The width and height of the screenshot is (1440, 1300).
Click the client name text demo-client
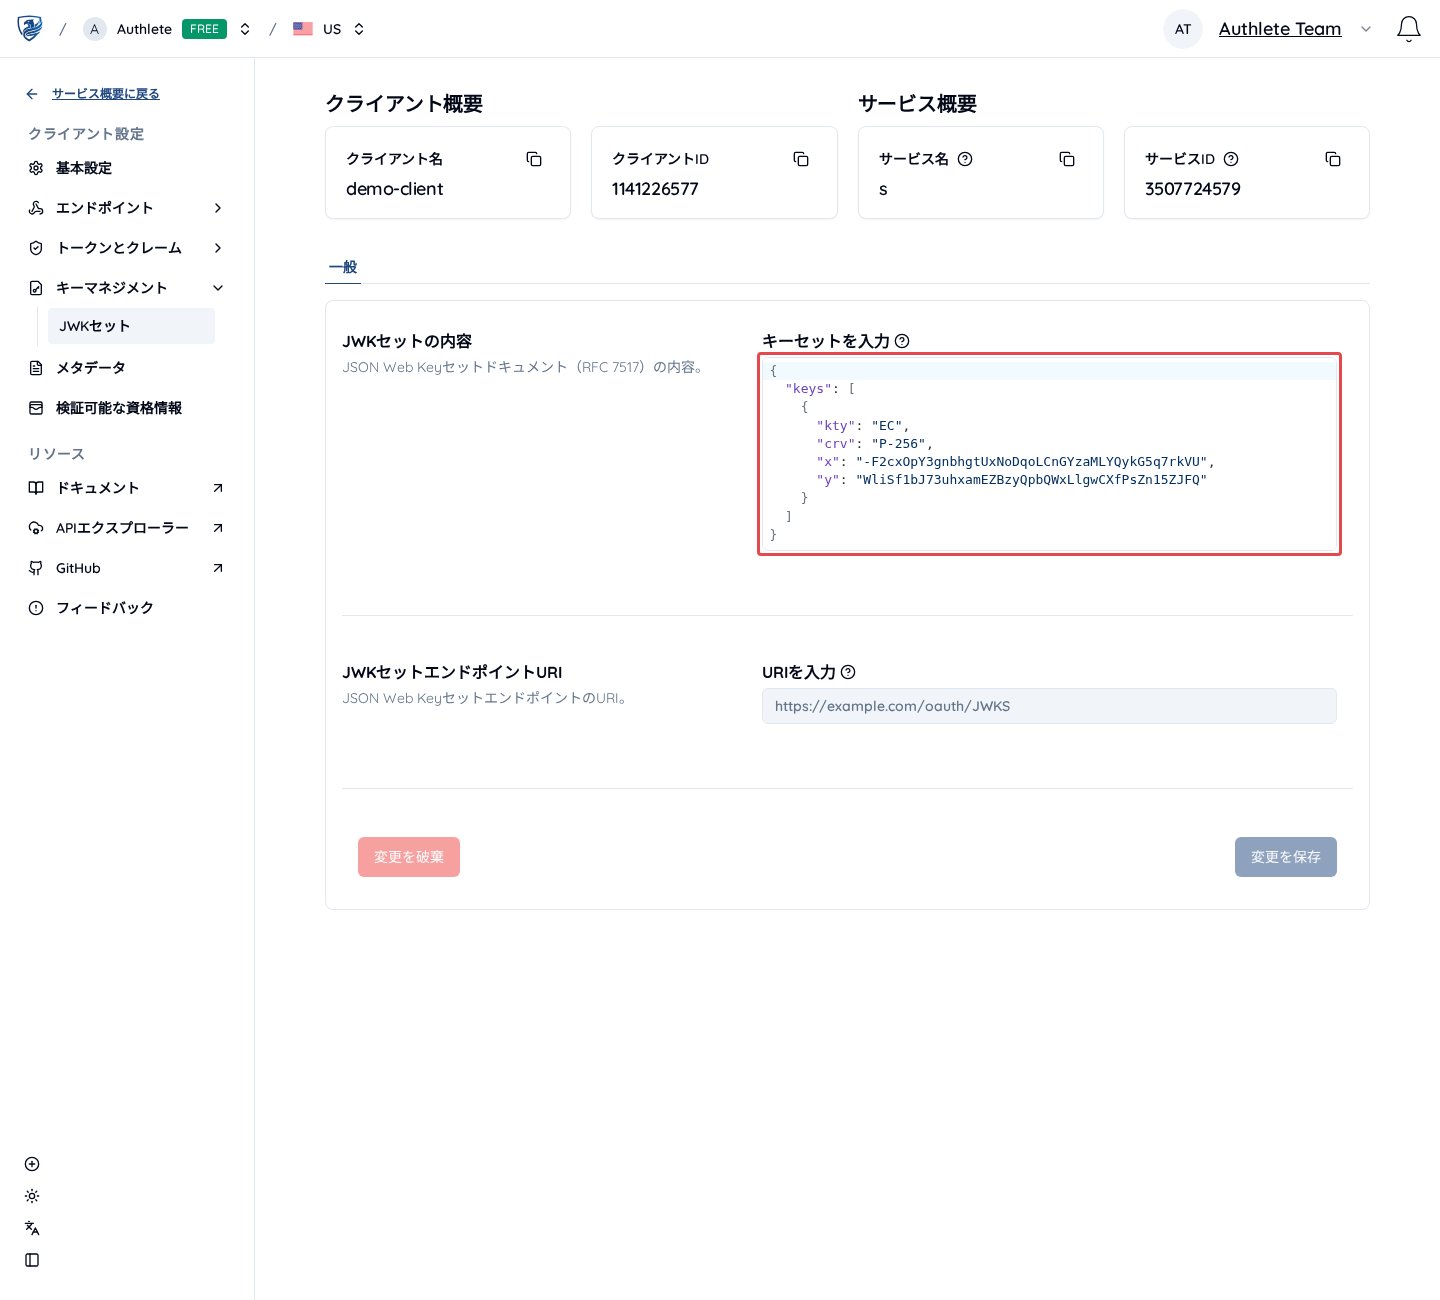[395, 189]
